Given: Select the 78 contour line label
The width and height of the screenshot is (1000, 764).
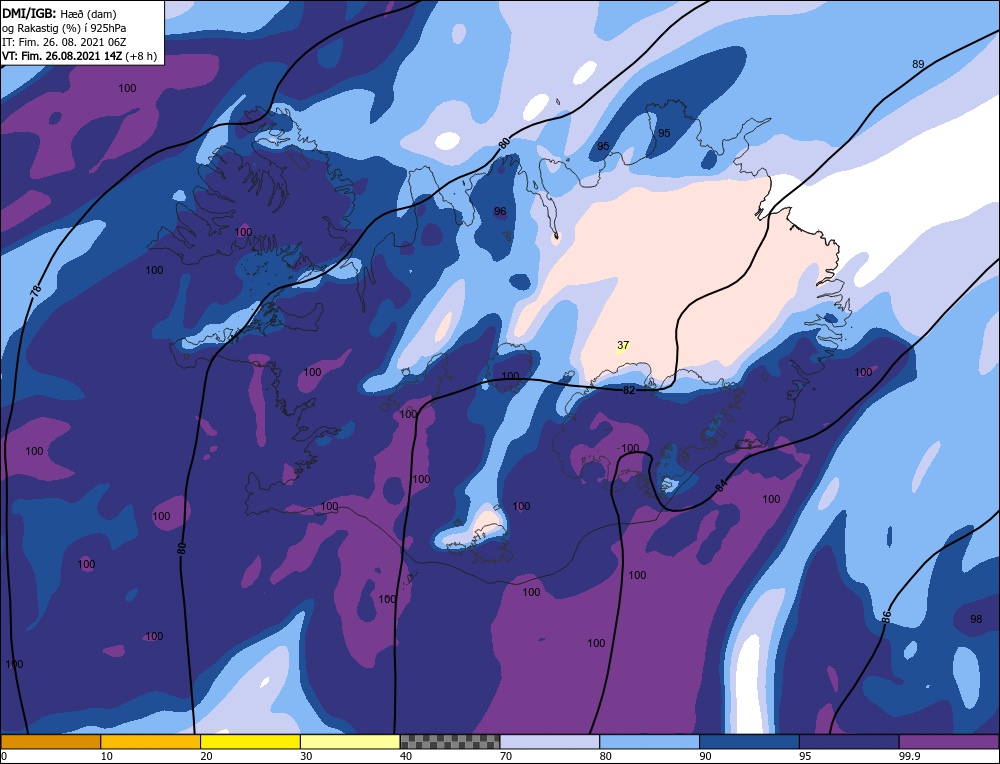Looking at the screenshot, I should 36,291.
